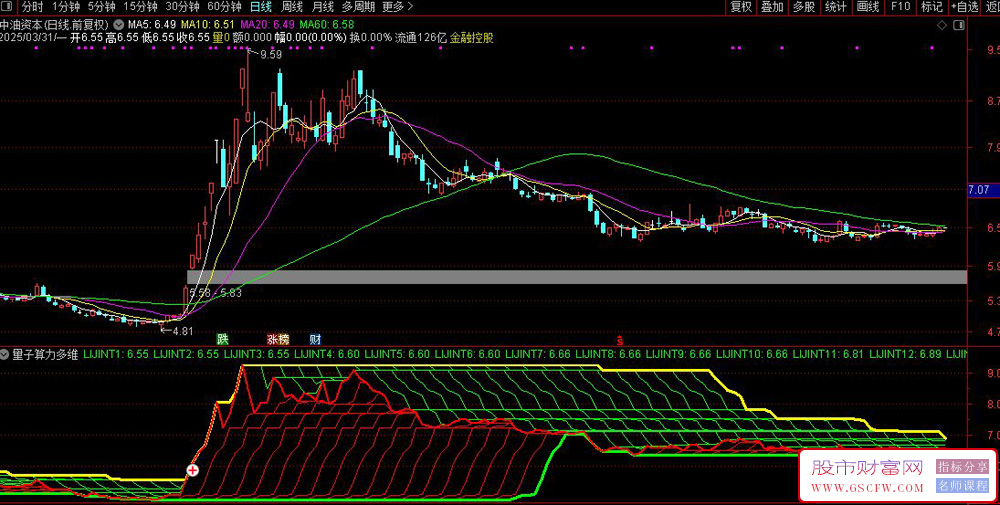The image size is (1000, 505).
Task: Expand the 更多 periods menu
Action: pyautogui.click(x=397, y=7)
